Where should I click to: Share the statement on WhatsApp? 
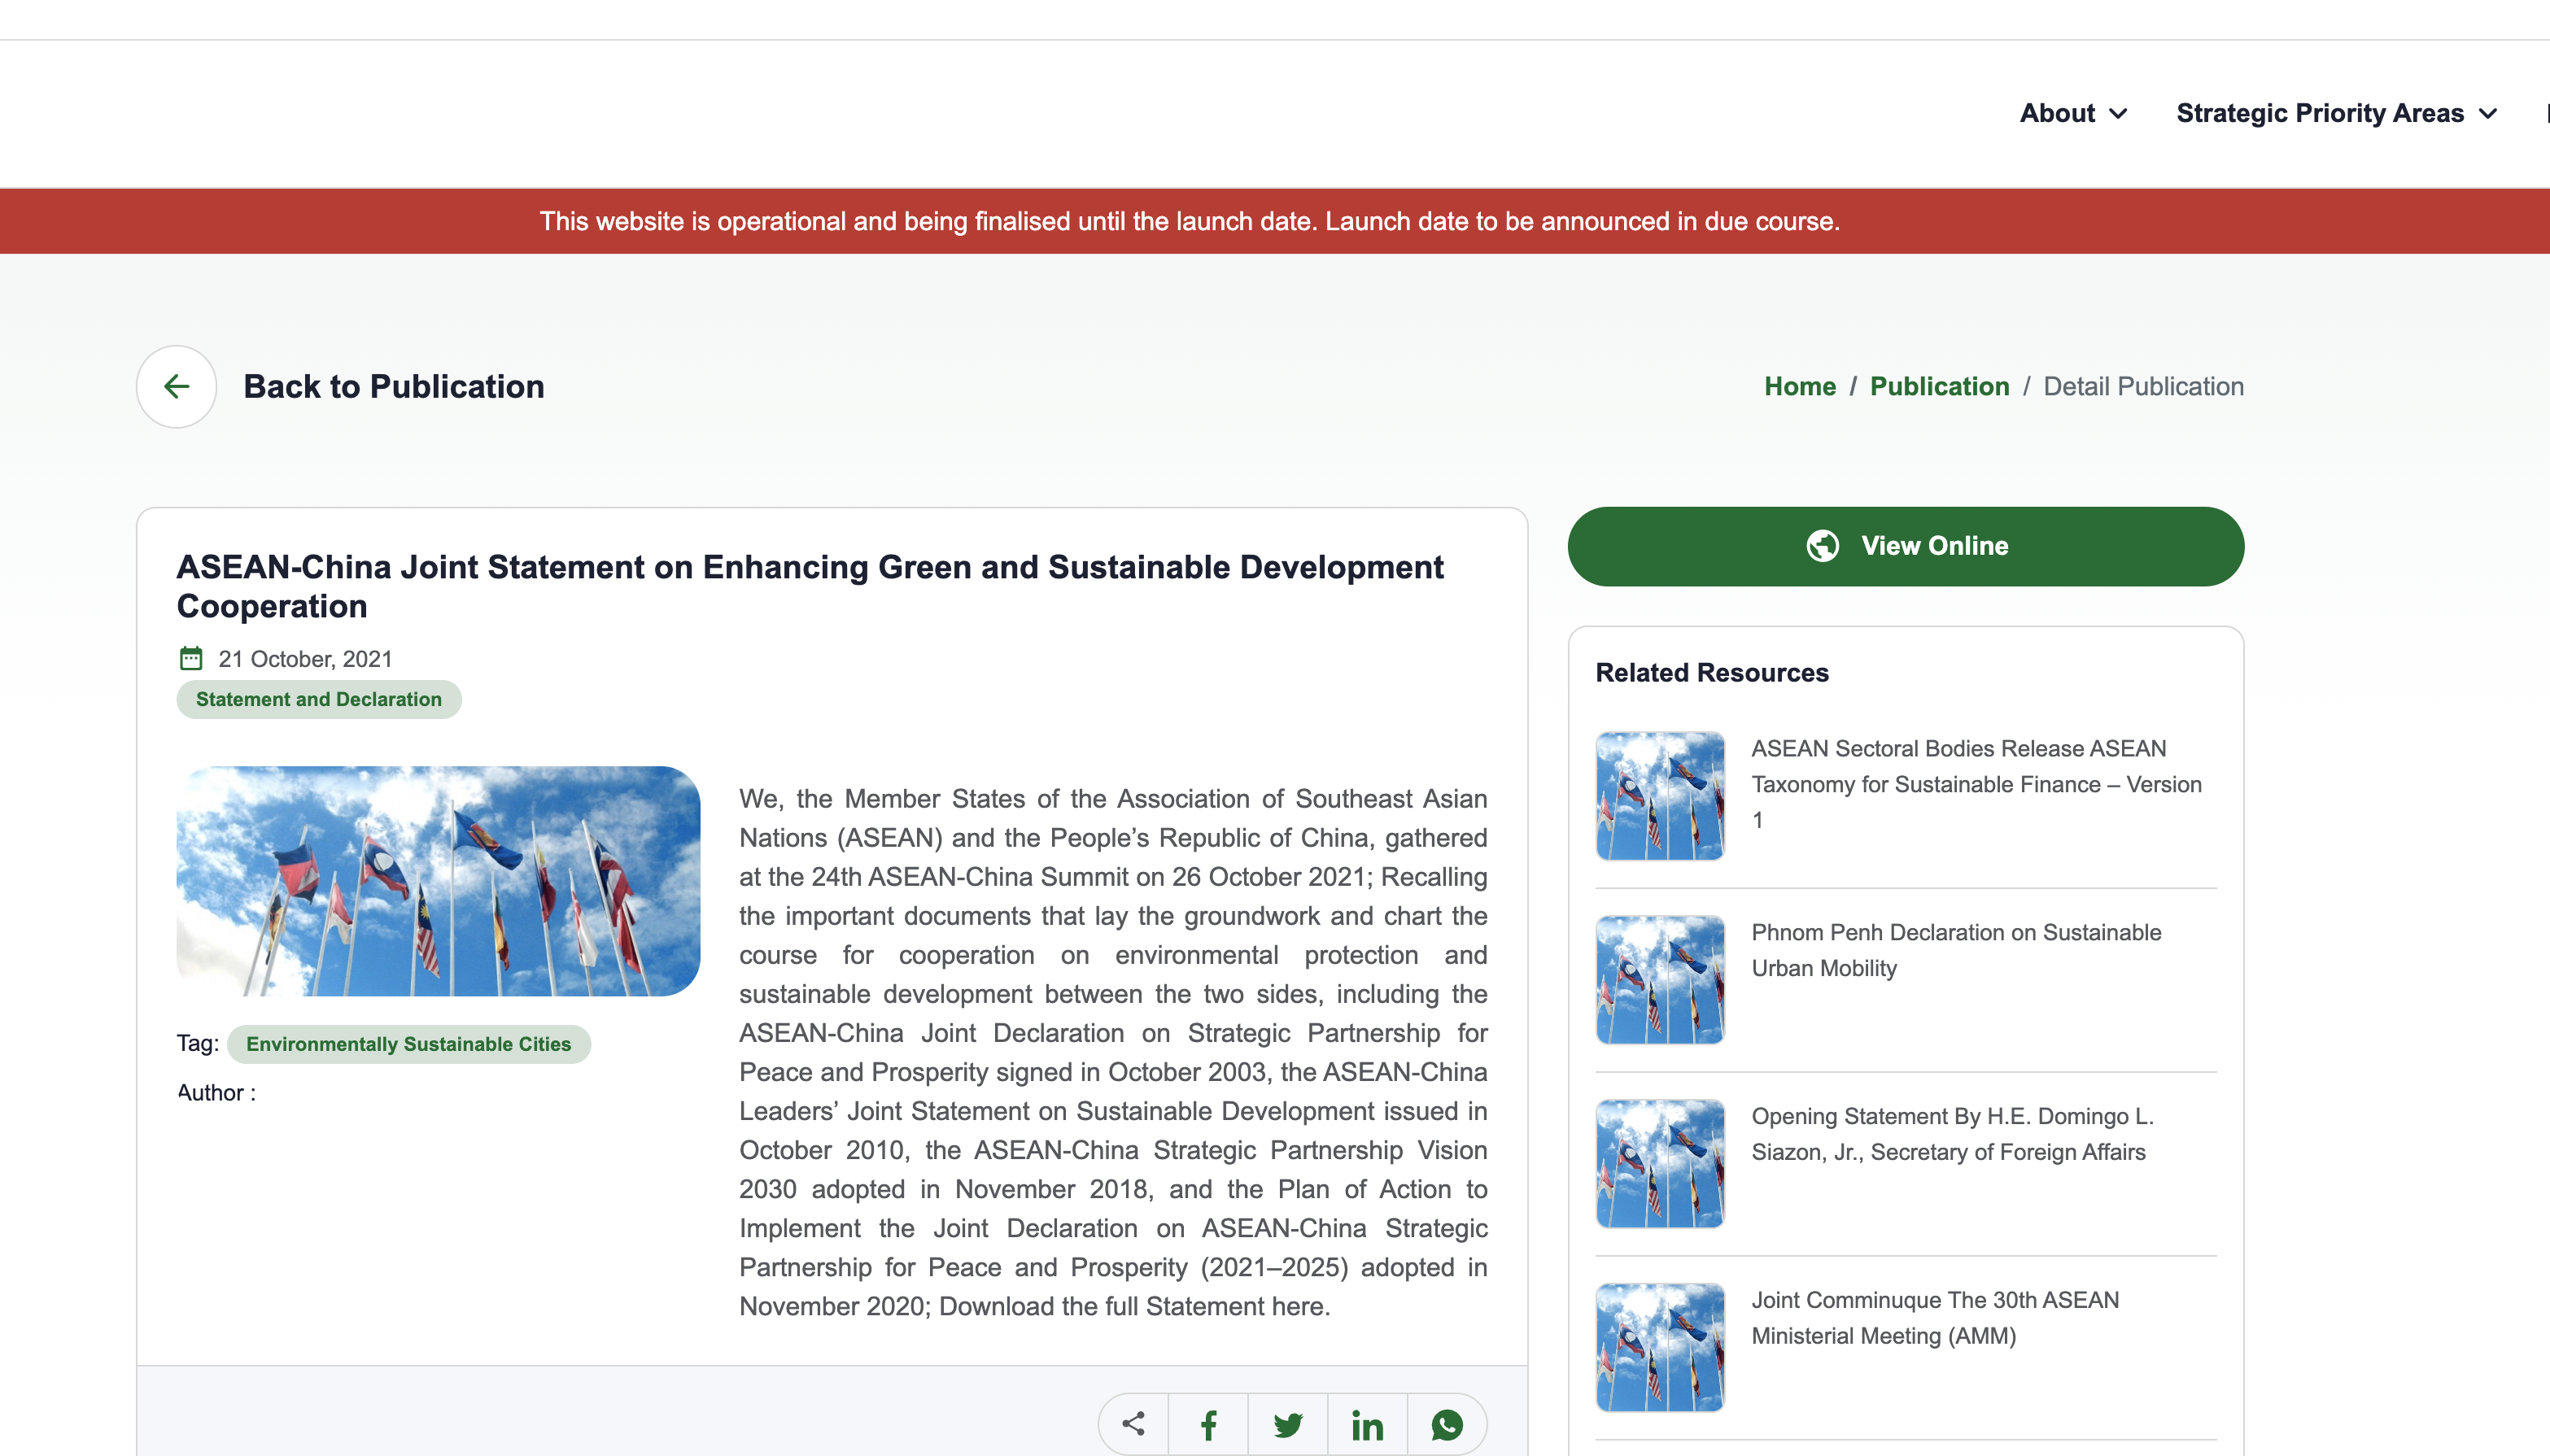point(1446,1424)
